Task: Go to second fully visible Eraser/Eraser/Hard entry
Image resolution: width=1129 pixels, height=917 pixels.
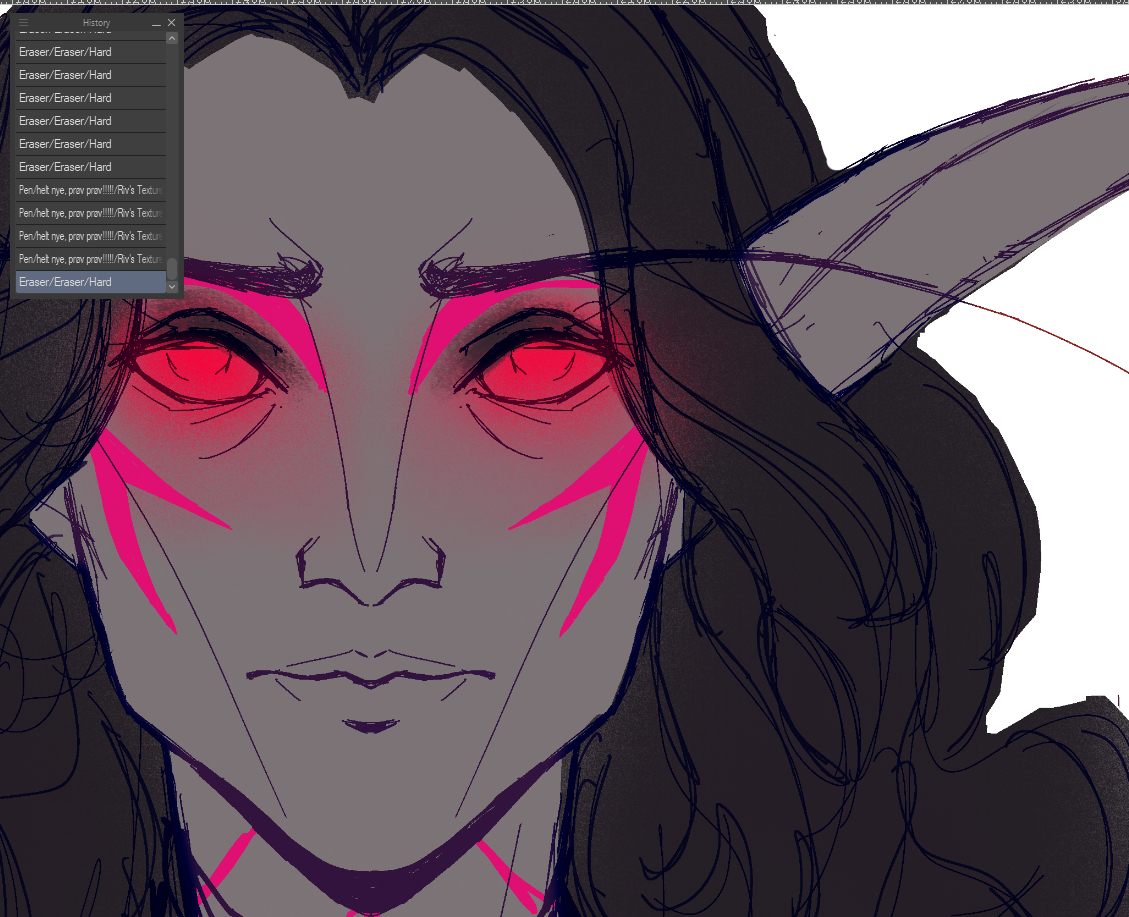Action: coord(90,75)
